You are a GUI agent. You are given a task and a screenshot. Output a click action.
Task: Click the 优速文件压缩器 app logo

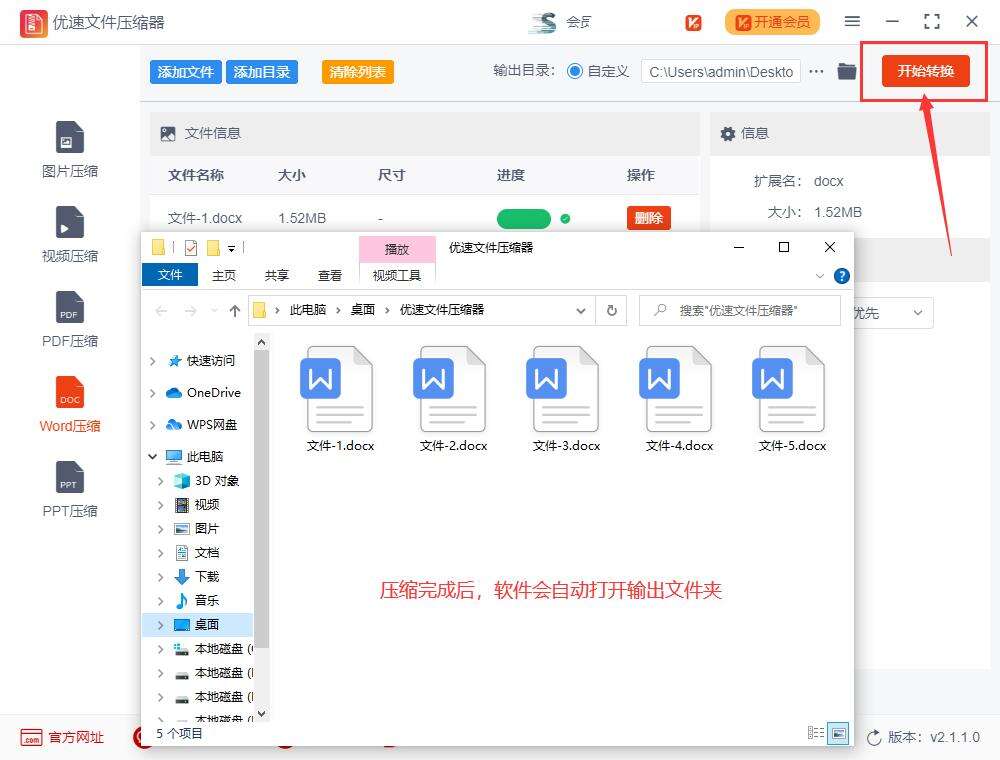(34, 21)
